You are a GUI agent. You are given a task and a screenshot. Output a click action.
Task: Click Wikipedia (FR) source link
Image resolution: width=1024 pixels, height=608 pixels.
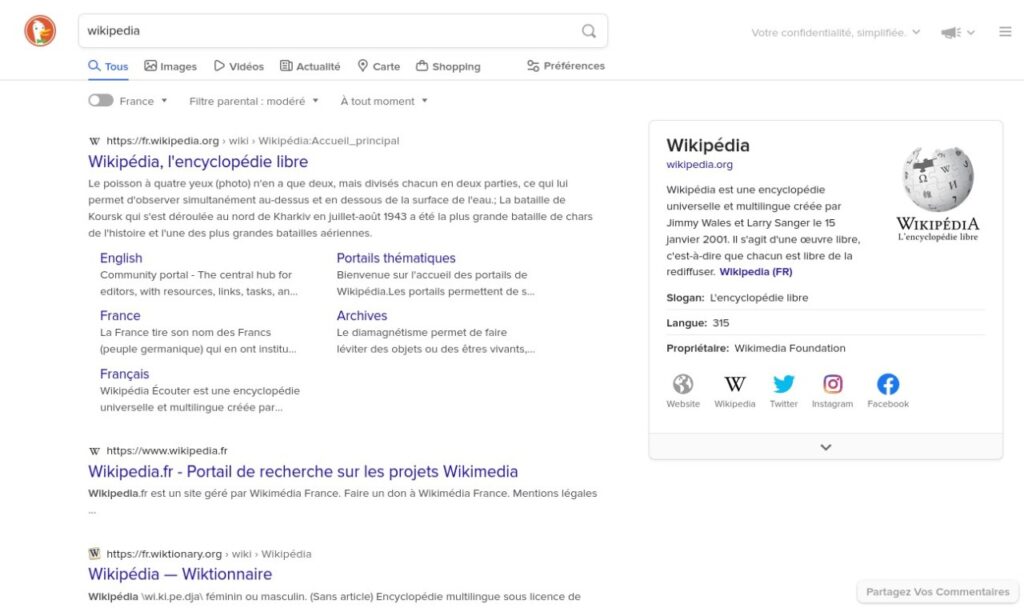(756, 272)
